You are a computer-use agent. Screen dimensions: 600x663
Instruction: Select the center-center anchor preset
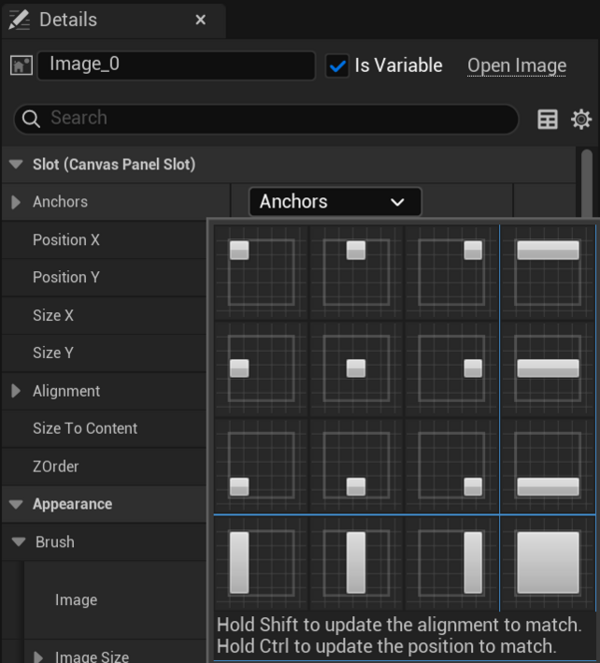(356, 368)
